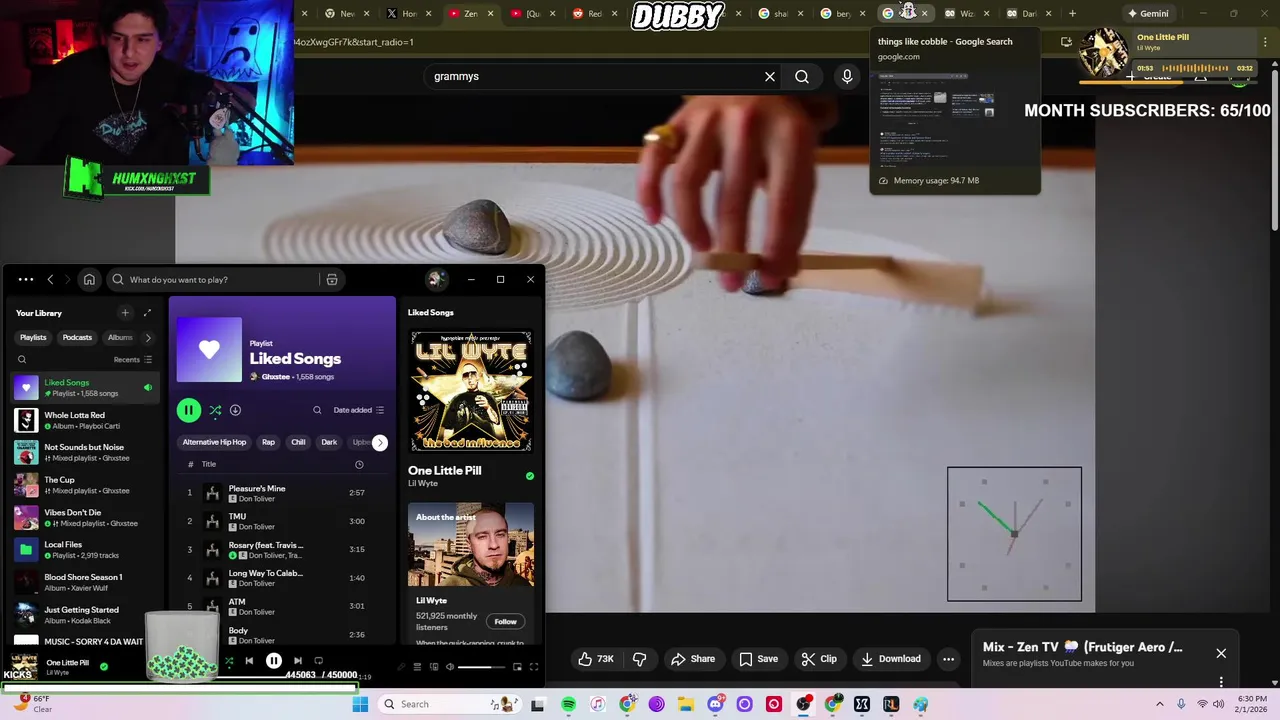
Task: Pause Liked Songs with the green button
Action: pyautogui.click(x=188, y=410)
